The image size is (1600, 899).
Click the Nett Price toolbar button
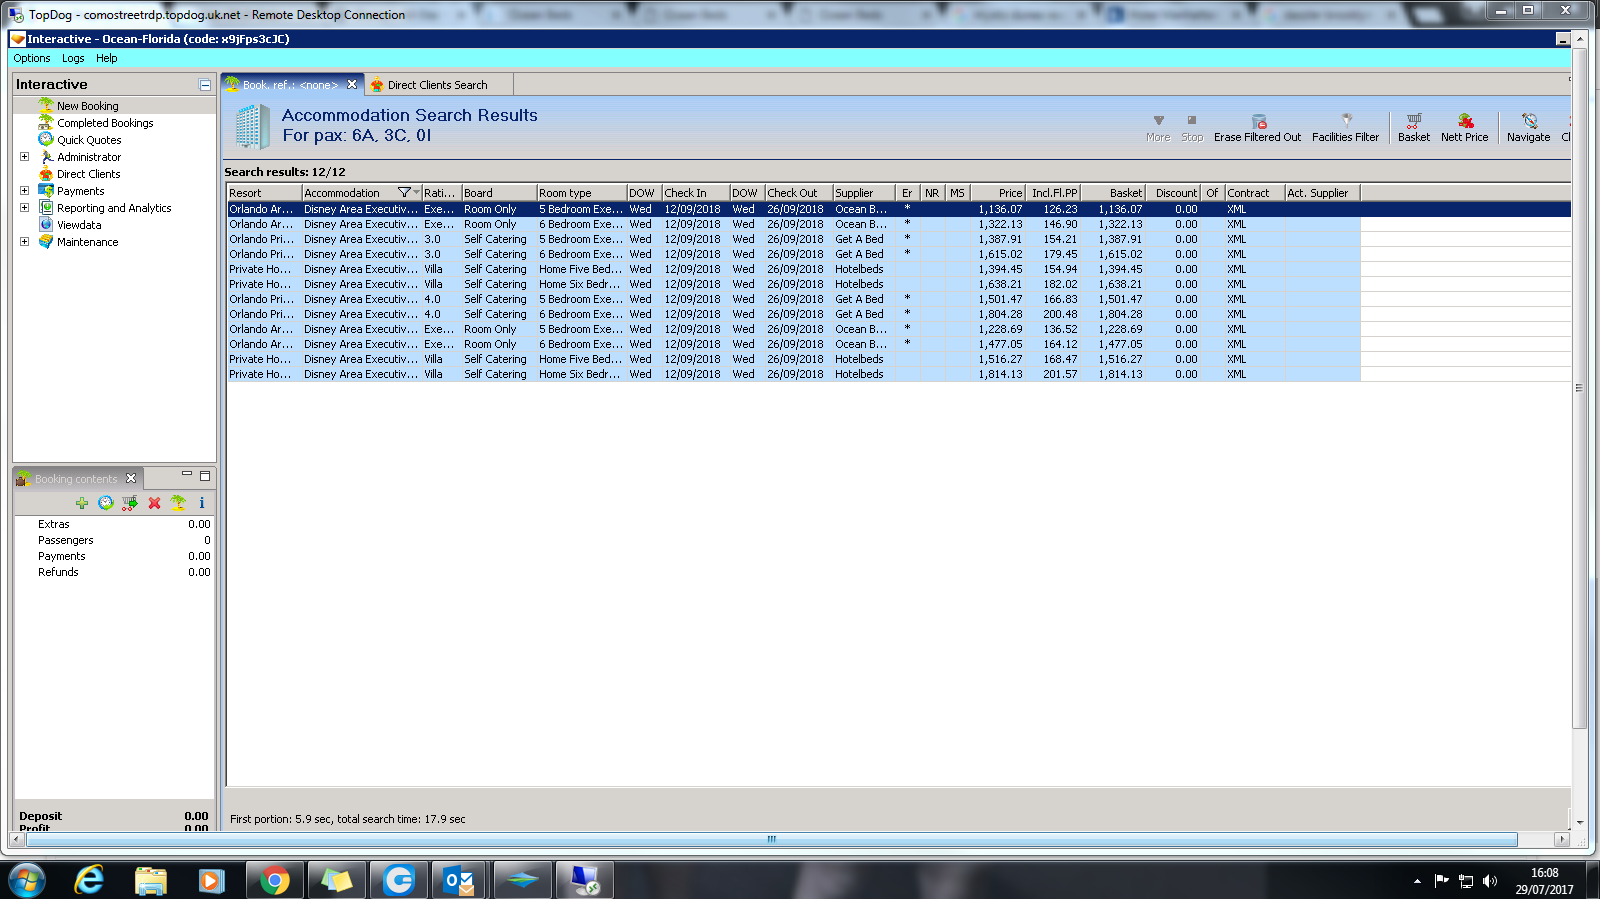1464,128
